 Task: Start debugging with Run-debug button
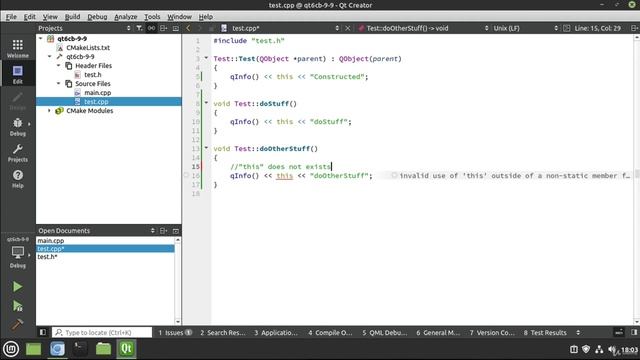click(17, 306)
